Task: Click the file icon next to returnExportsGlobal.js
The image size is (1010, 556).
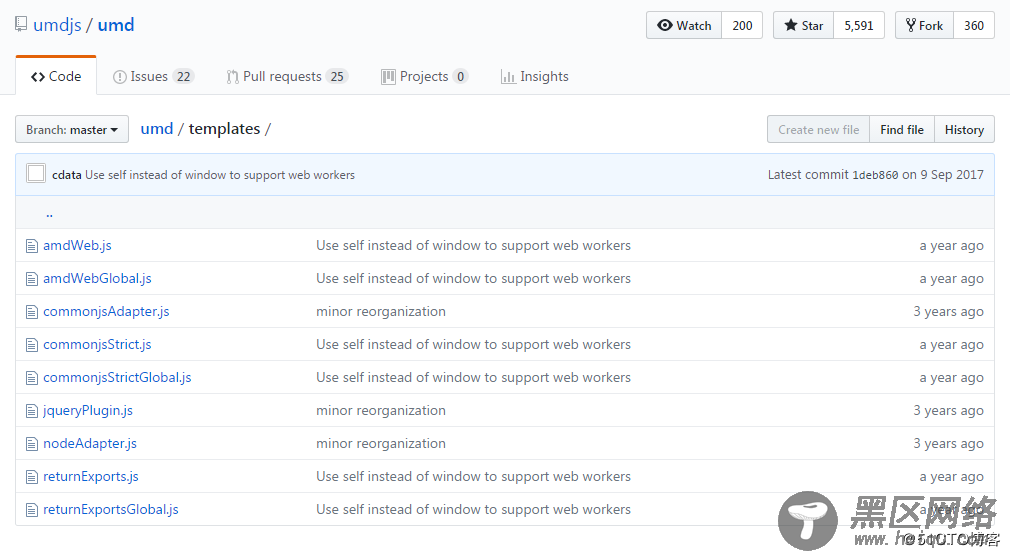Action: (x=32, y=510)
